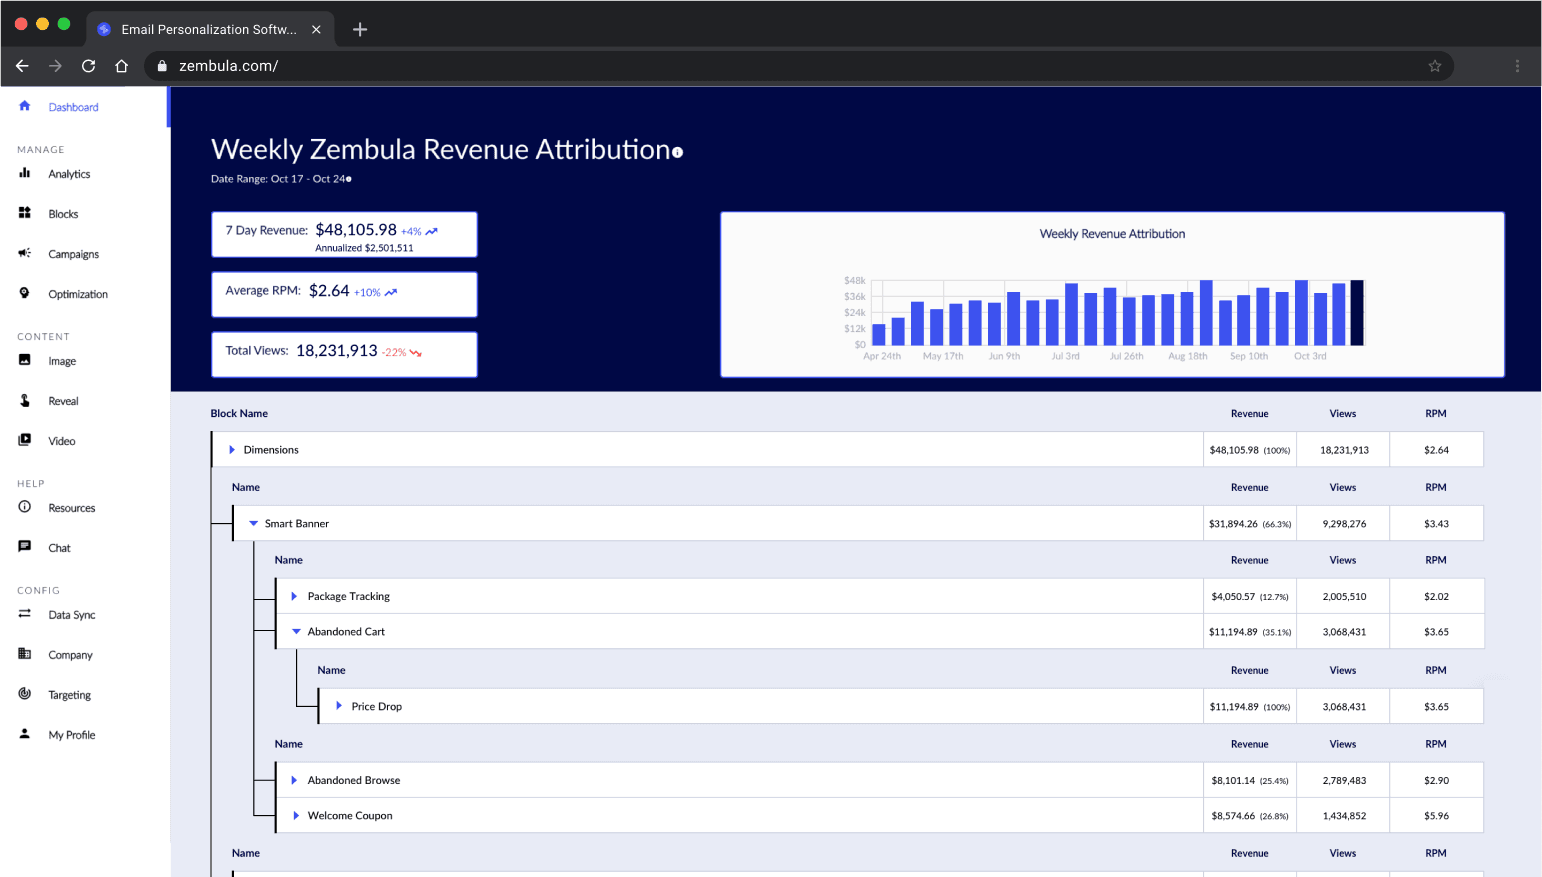This screenshot has height=877, width=1542.
Task: Click the Analytics bar chart icon
Action: tap(25, 173)
